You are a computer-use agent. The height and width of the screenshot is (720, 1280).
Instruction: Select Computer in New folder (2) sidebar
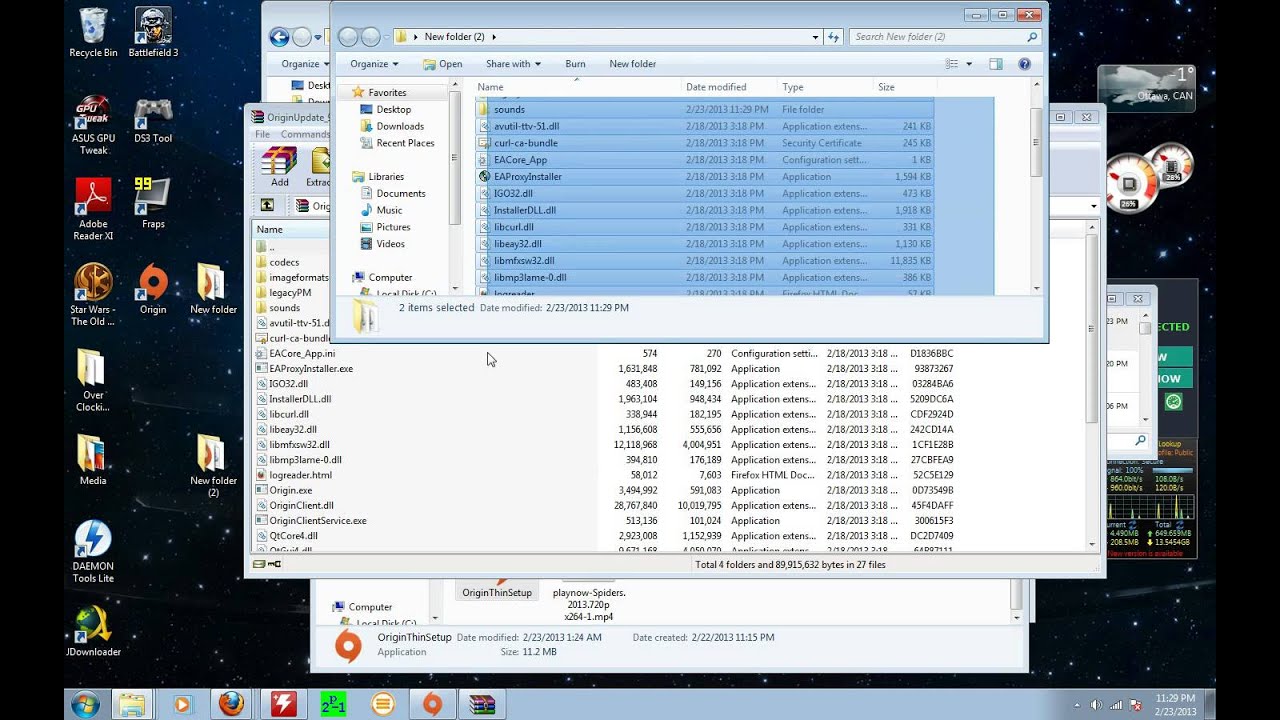[390, 277]
